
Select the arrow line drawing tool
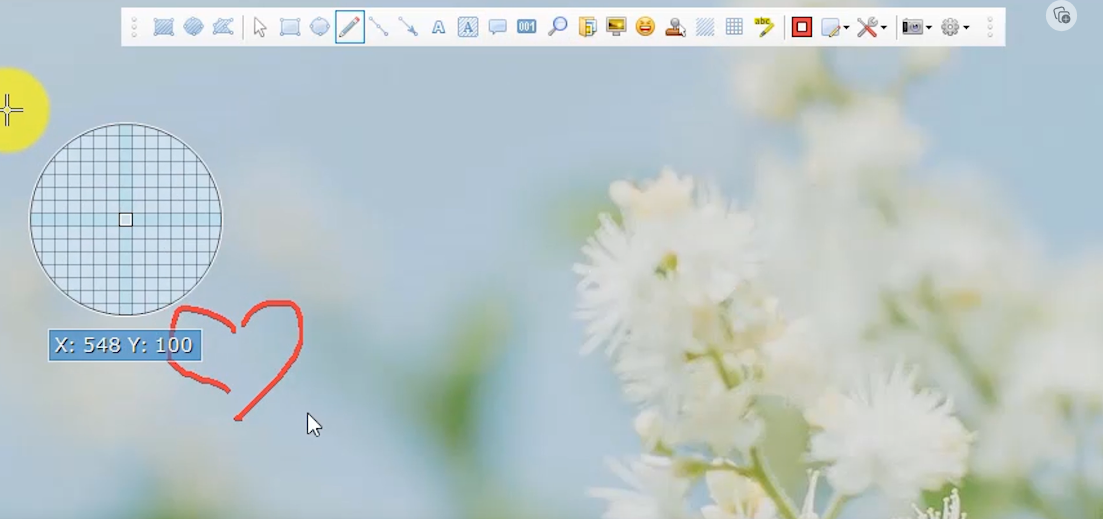408,28
